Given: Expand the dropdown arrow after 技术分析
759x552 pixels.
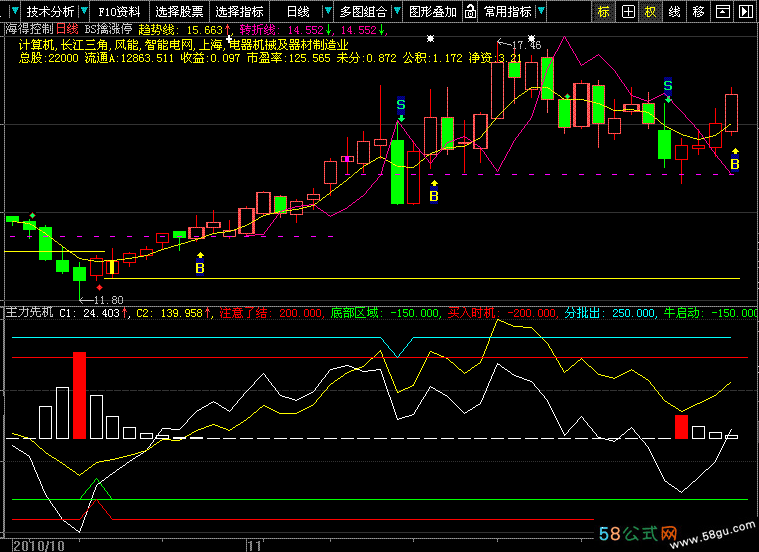Looking at the screenshot, I should point(84,11).
